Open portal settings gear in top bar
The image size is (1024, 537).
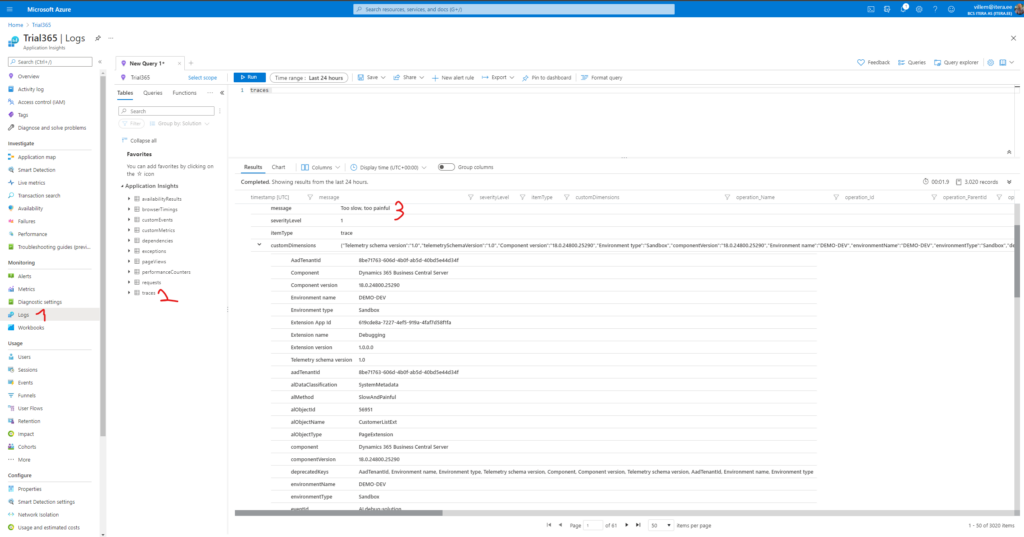click(x=919, y=9)
